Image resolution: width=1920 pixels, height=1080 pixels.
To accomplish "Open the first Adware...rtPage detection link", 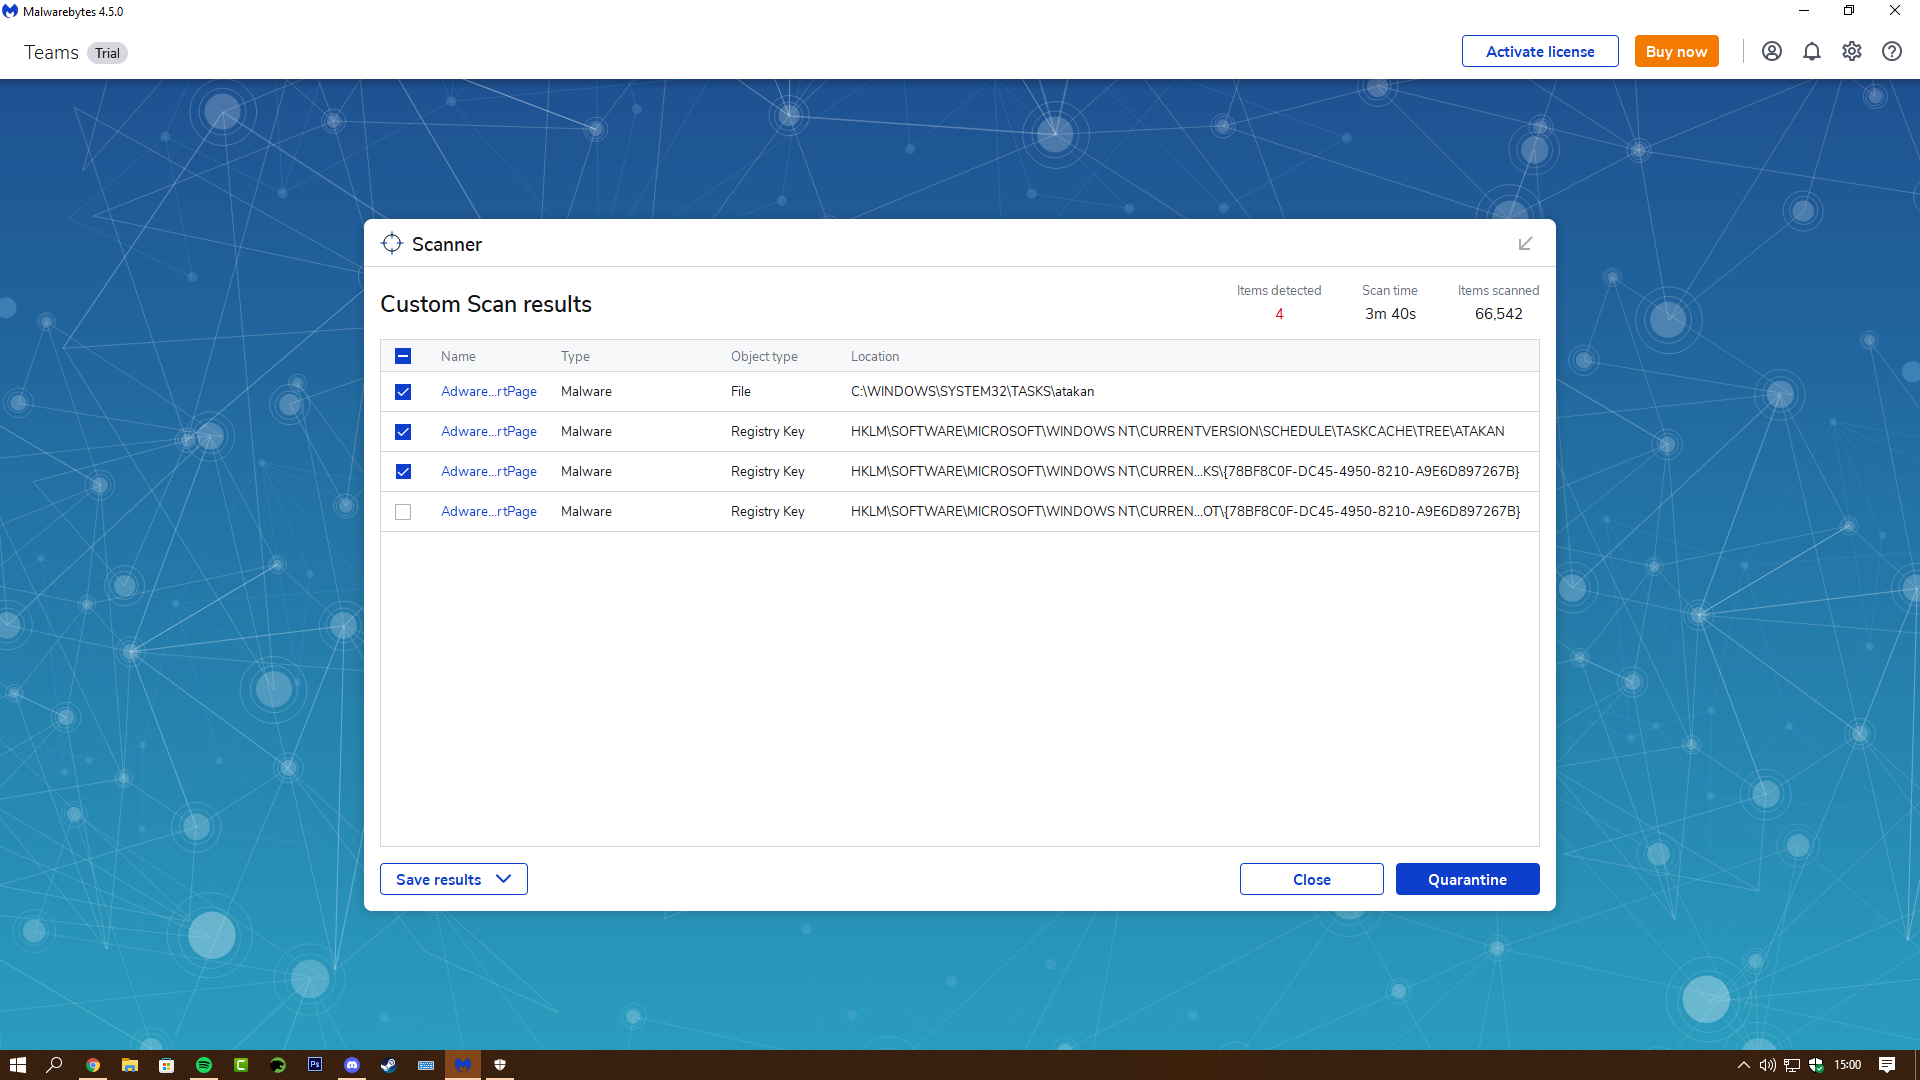I will [x=488, y=392].
